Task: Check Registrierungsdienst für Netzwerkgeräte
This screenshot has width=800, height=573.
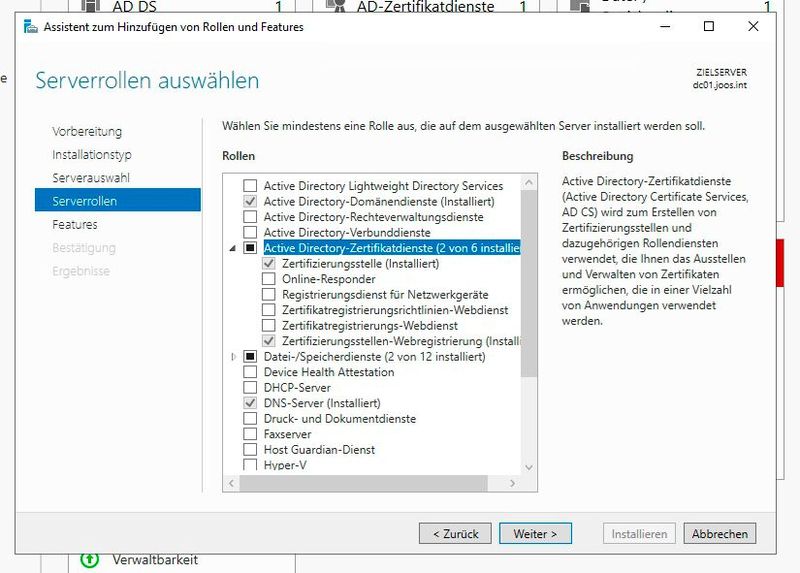Action: [x=268, y=294]
